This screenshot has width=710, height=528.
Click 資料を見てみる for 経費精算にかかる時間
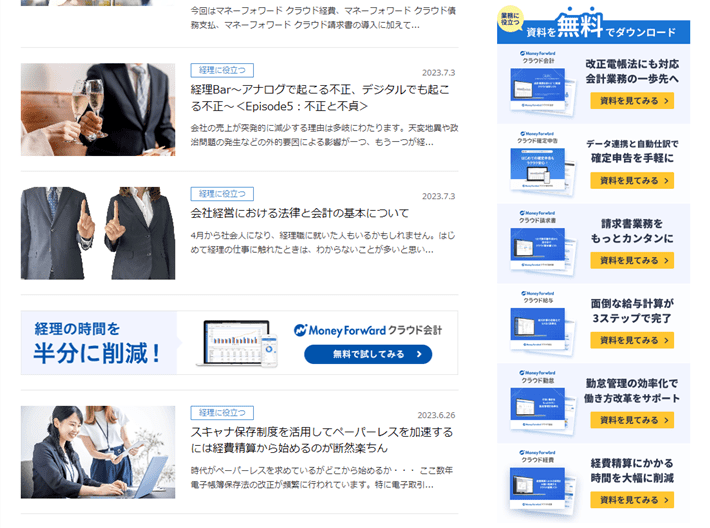coord(632,500)
